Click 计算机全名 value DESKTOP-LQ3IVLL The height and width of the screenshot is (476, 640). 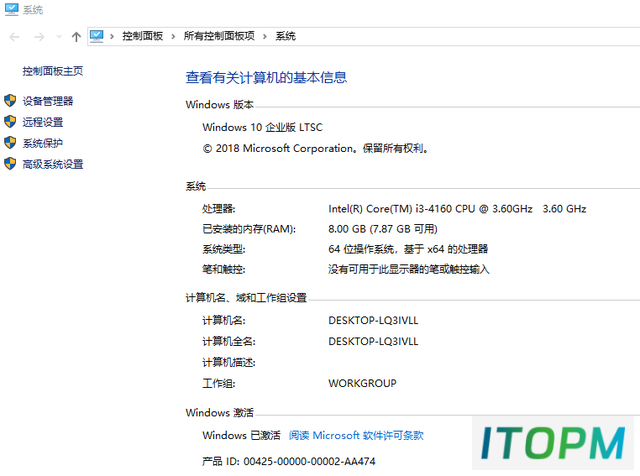[x=373, y=341]
